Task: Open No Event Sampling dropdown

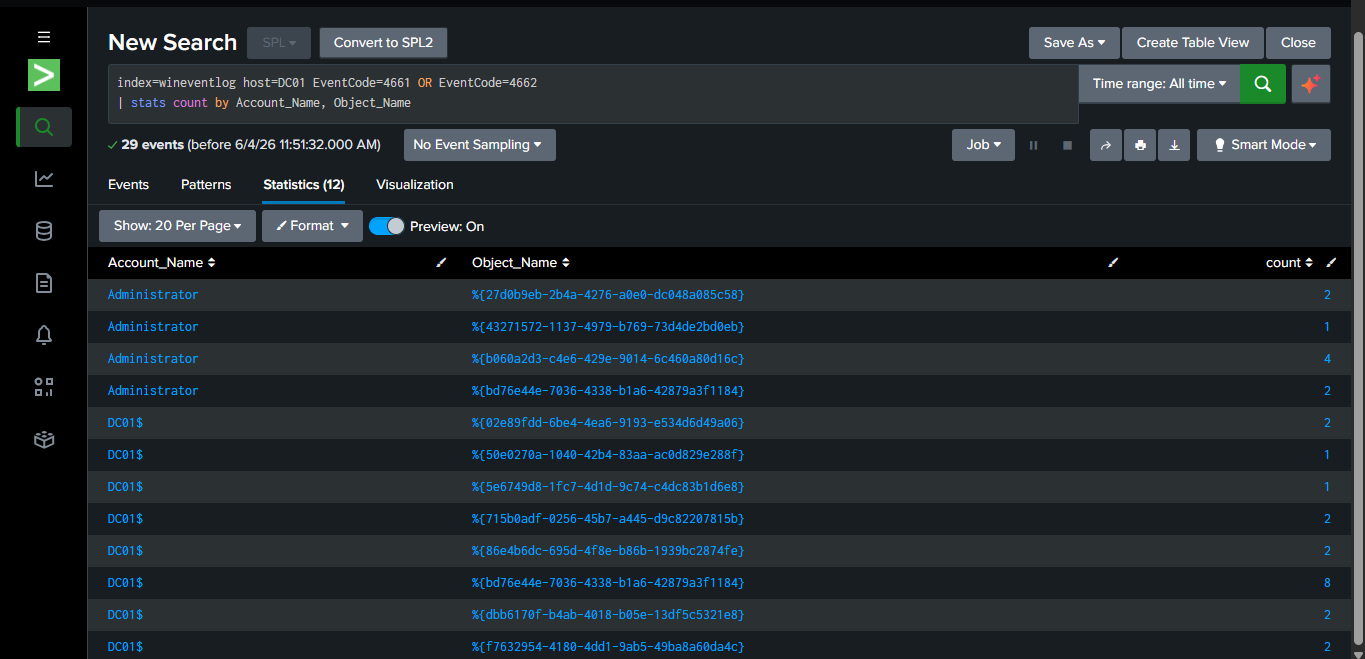Action: pos(479,145)
